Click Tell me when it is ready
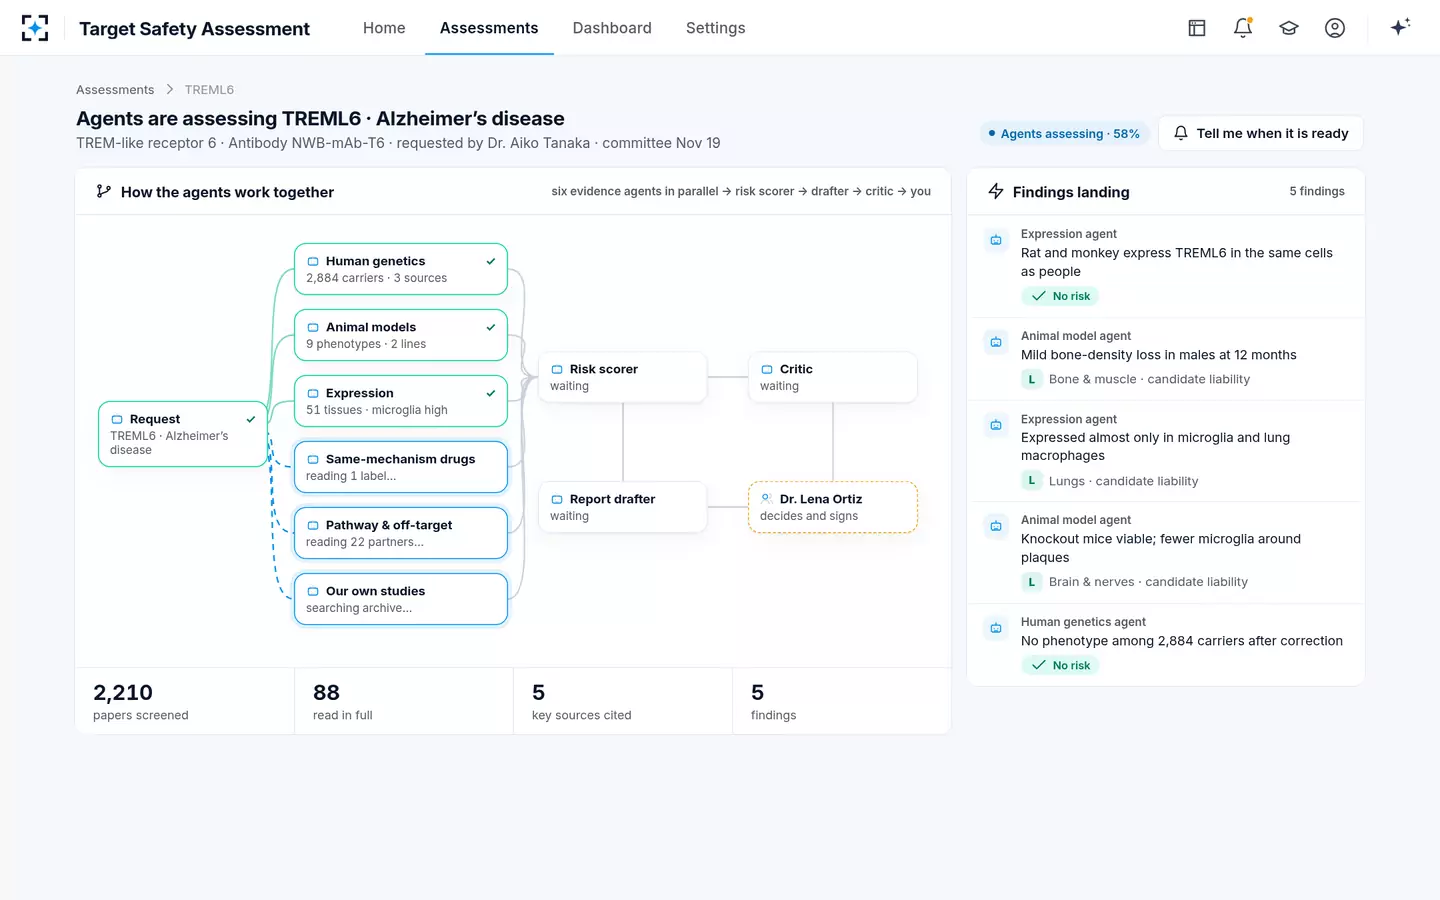1440x900 pixels. point(1261,133)
